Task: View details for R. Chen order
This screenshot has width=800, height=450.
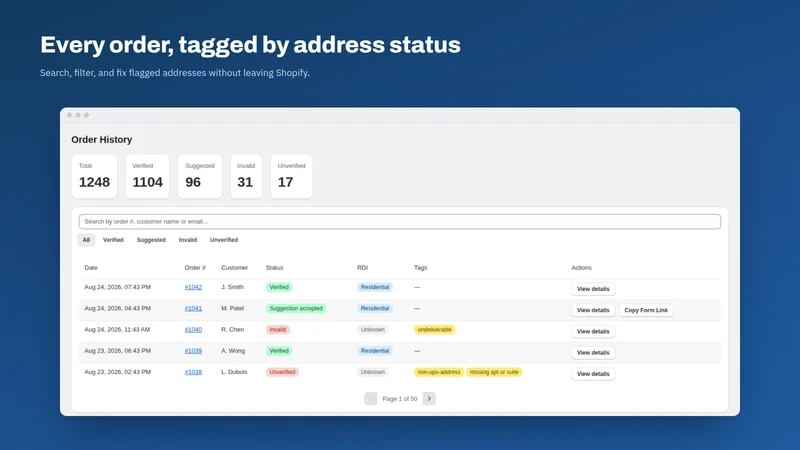Action: (x=593, y=332)
